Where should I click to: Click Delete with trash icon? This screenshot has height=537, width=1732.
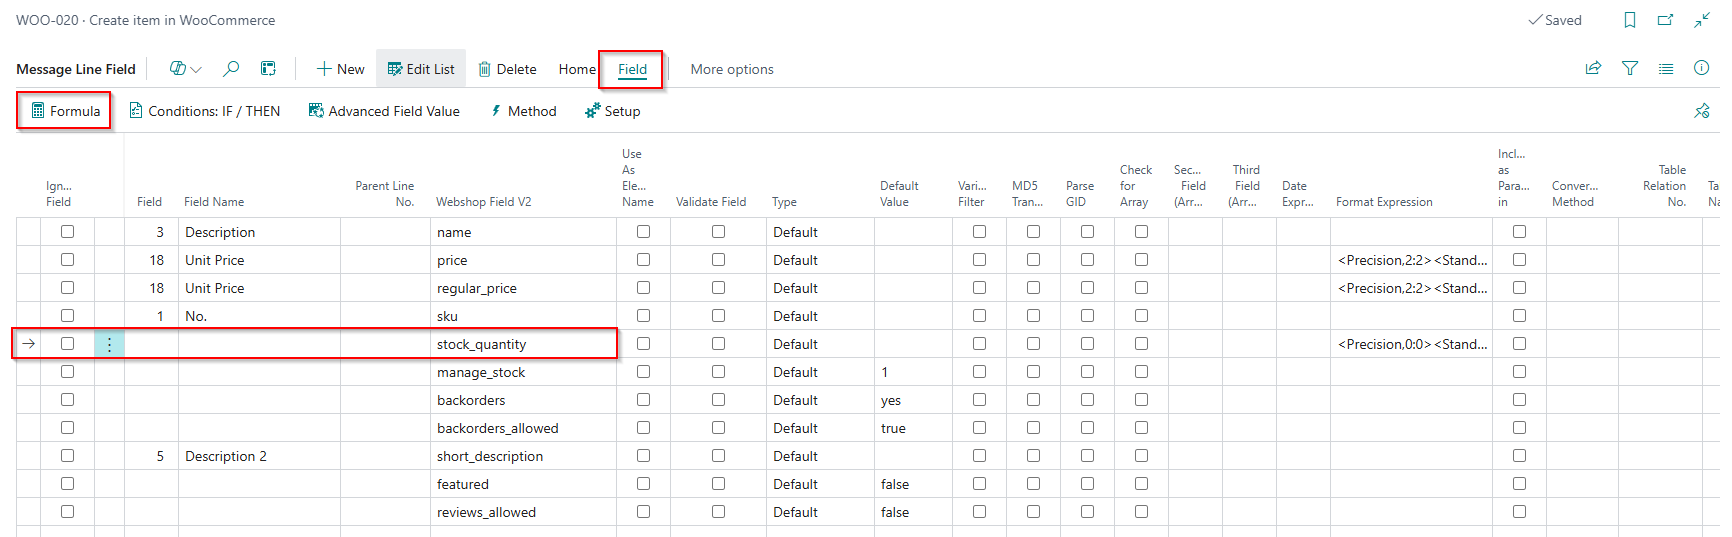(x=507, y=69)
